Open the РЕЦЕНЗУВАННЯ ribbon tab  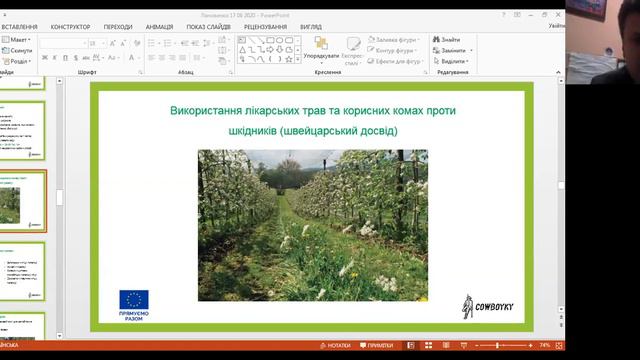[x=265, y=27]
